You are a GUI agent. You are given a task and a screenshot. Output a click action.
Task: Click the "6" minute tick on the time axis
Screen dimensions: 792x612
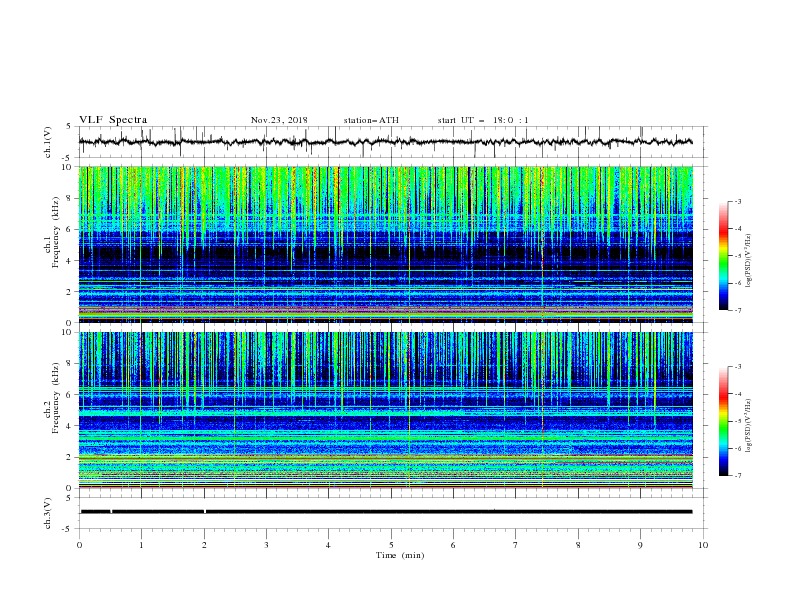click(453, 545)
